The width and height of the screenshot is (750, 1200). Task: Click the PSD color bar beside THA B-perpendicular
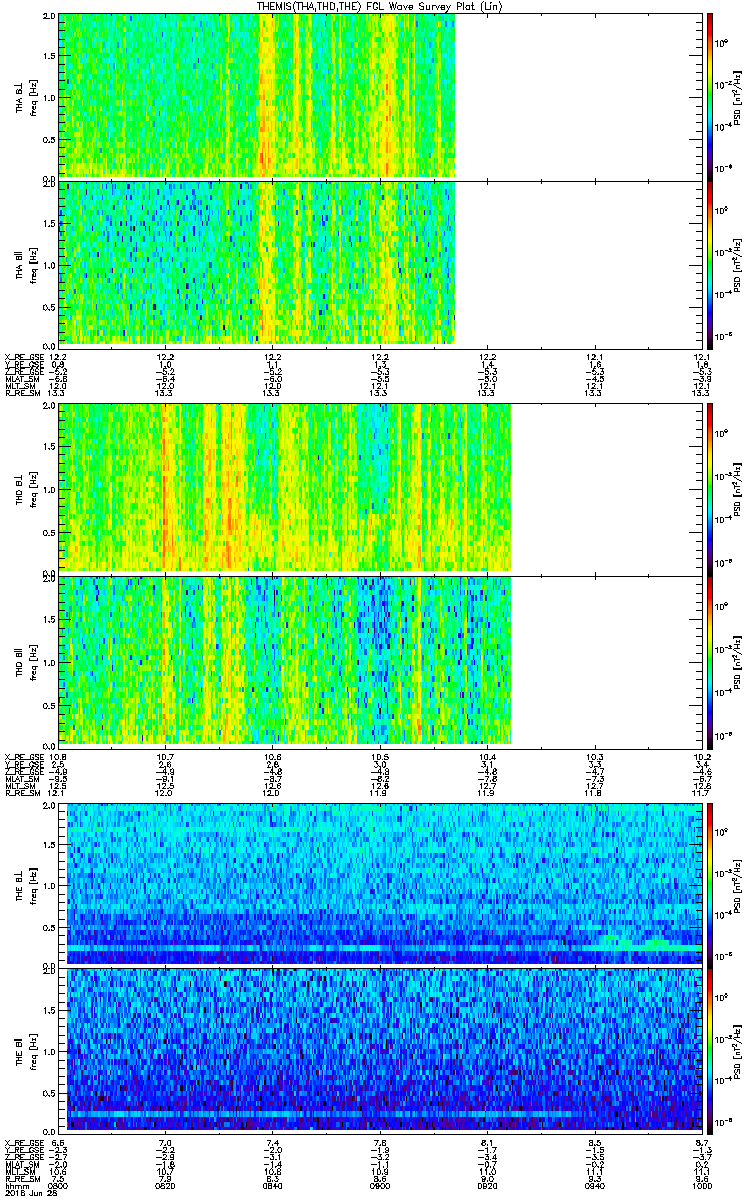709,96
